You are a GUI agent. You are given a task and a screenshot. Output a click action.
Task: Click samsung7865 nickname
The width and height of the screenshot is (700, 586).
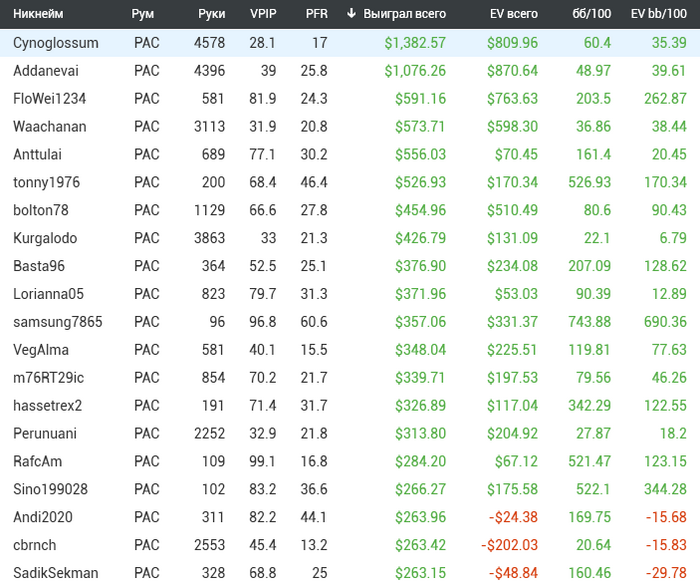click(57, 322)
